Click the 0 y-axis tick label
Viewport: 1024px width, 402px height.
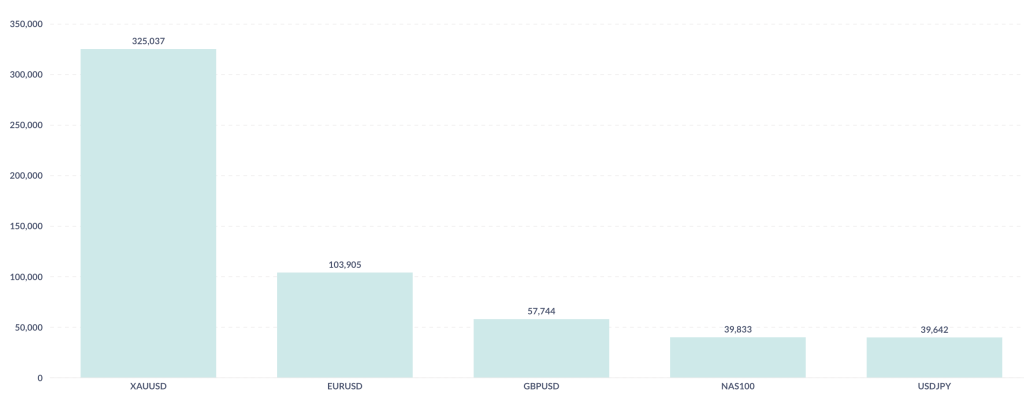[x=40, y=378]
